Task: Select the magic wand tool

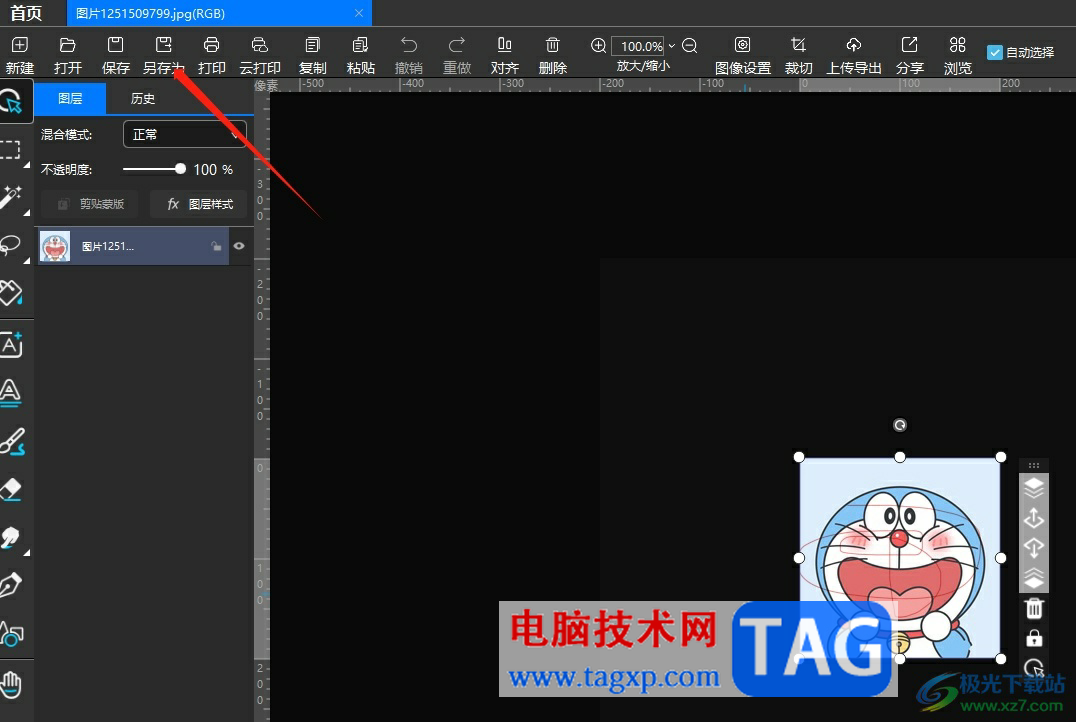Action: 11,198
